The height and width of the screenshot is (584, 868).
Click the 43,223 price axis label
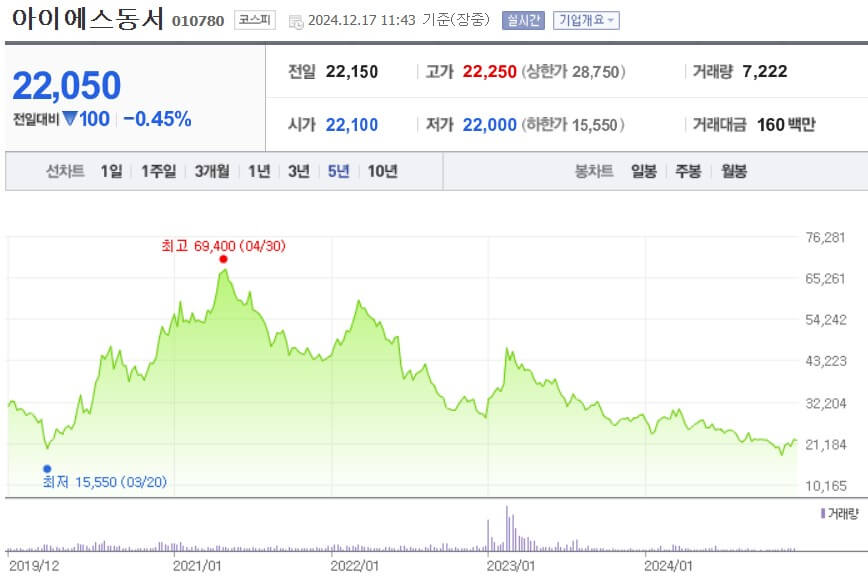coord(826,361)
